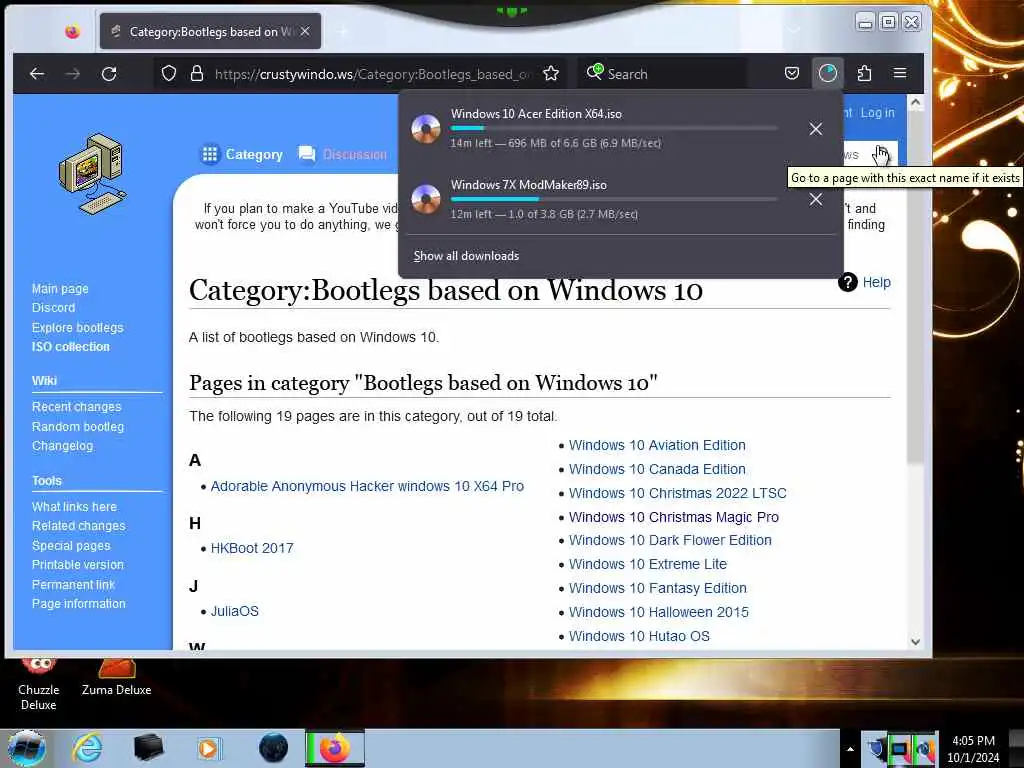This screenshot has width=1024, height=768.
Task: Go back using the browser back arrow
Action: click(37, 74)
